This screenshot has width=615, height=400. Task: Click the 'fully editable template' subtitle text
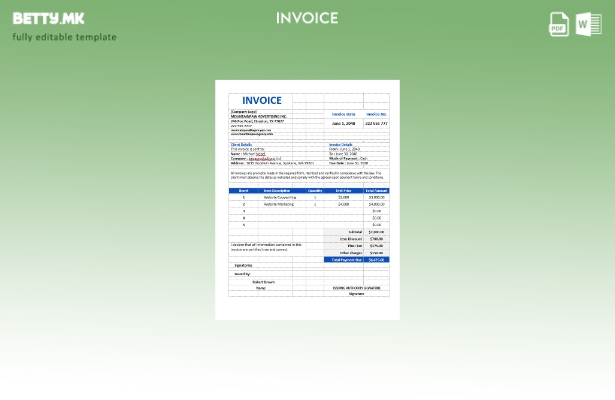tap(64, 37)
